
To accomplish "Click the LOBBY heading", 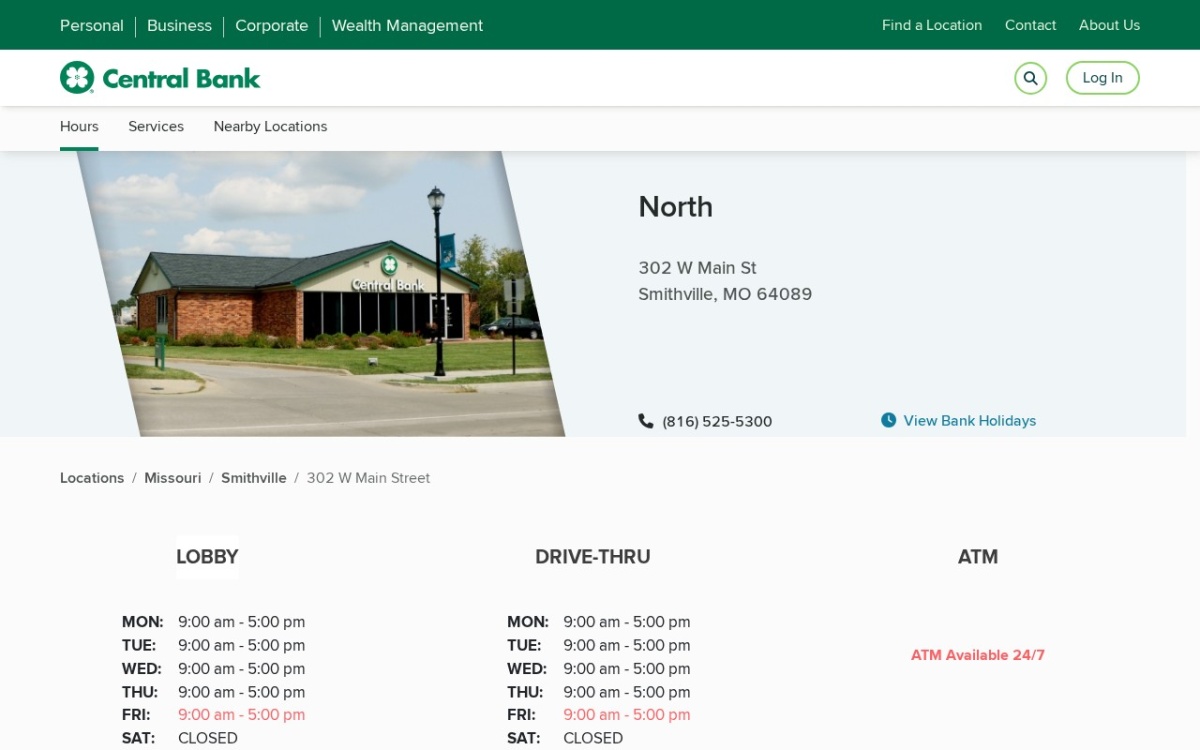I will coord(207,557).
